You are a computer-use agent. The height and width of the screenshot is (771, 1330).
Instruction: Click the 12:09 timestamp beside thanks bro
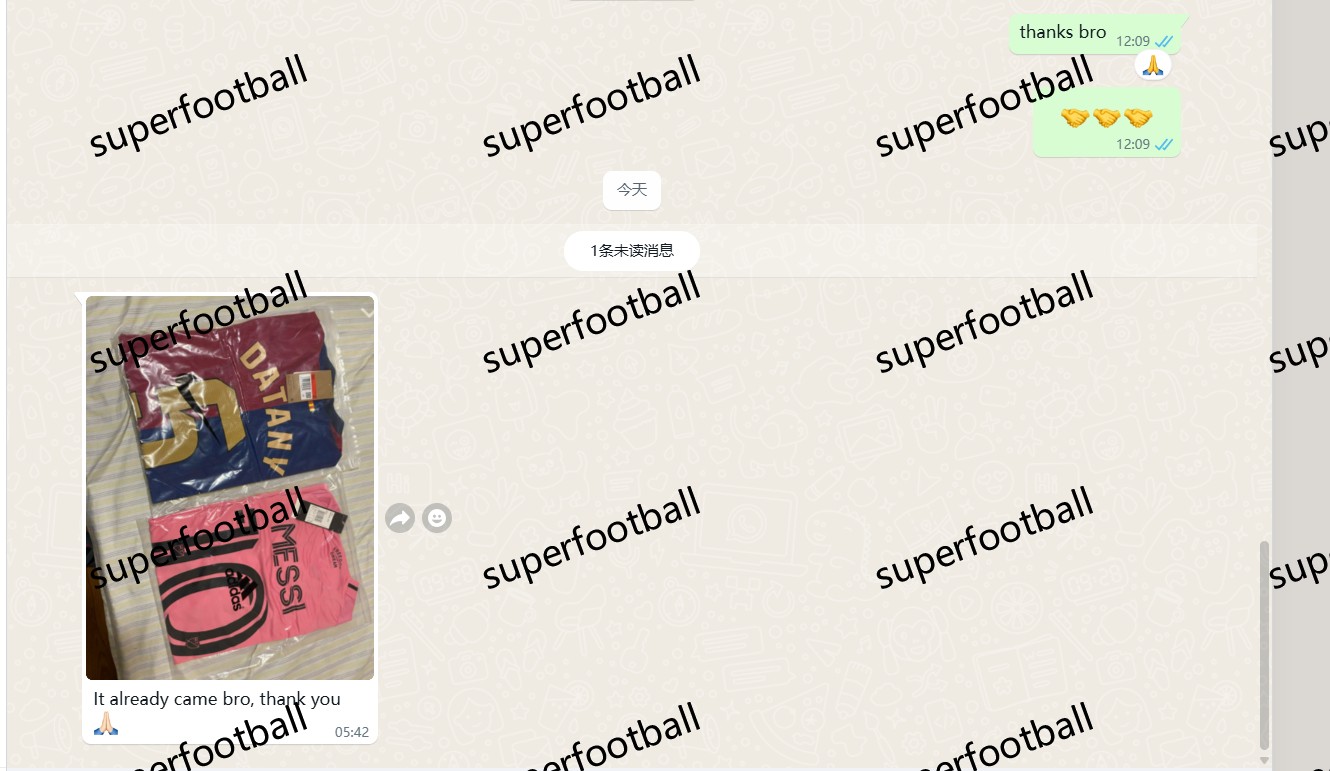click(x=1133, y=42)
